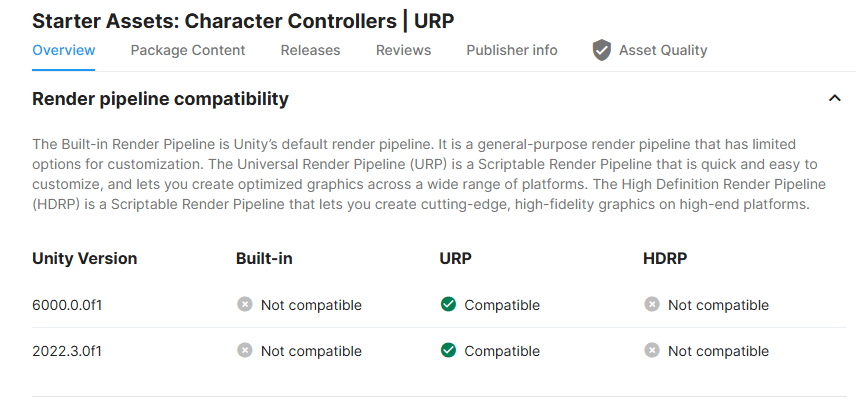This screenshot has width=856, height=413.
Task: Click green Compatible checkmark for 6000.0.0f1 URP
Action: [x=448, y=304]
